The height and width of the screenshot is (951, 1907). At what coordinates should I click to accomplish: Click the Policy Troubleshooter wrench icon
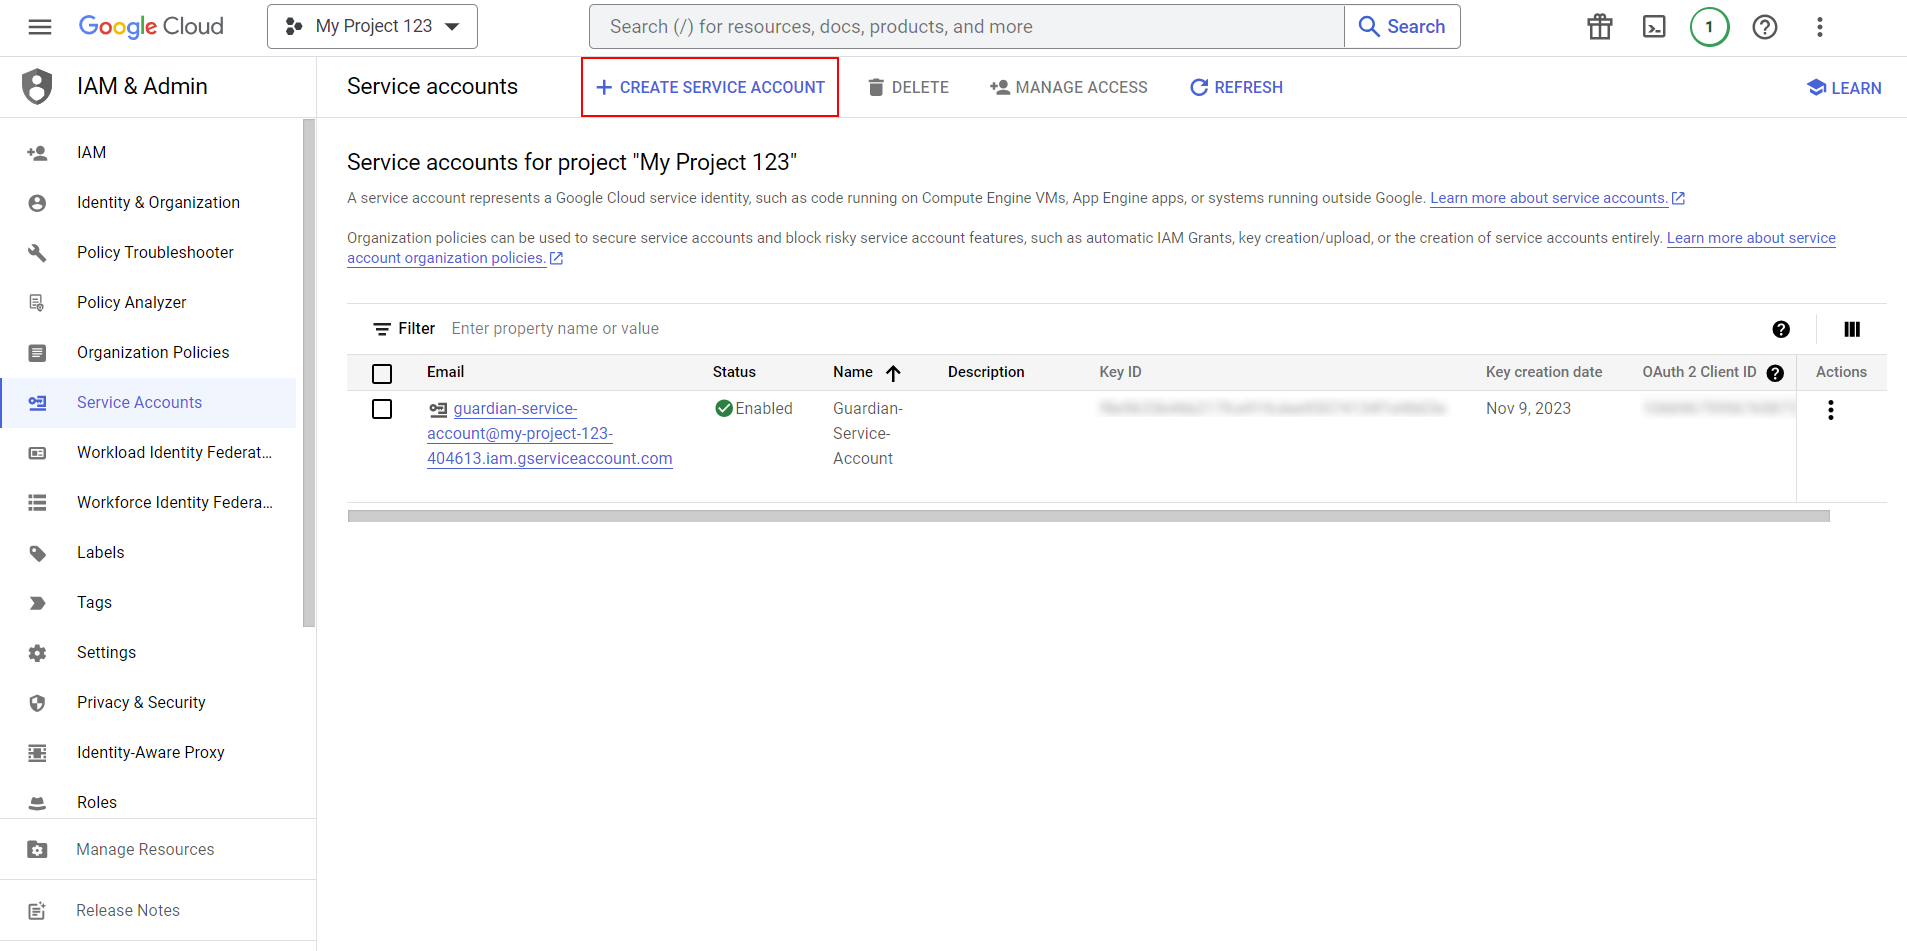click(37, 253)
